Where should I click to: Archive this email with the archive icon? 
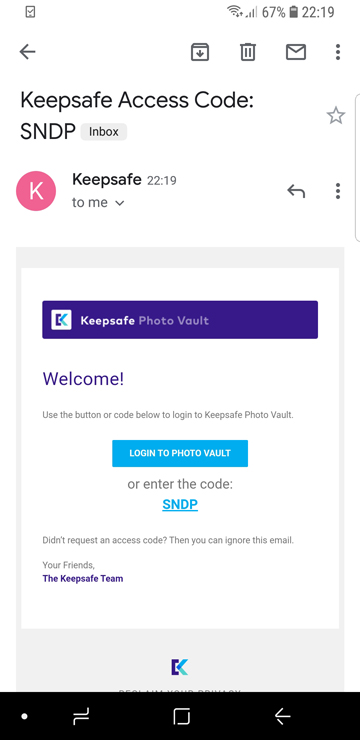pyautogui.click(x=200, y=52)
